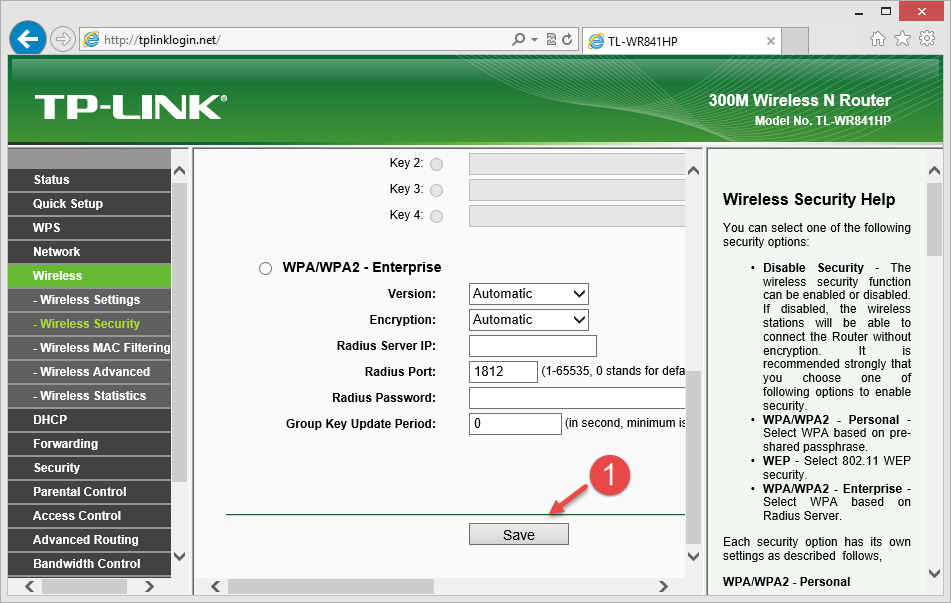Open the new tab button
This screenshot has height=603, width=951.
click(x=795, y=41)
